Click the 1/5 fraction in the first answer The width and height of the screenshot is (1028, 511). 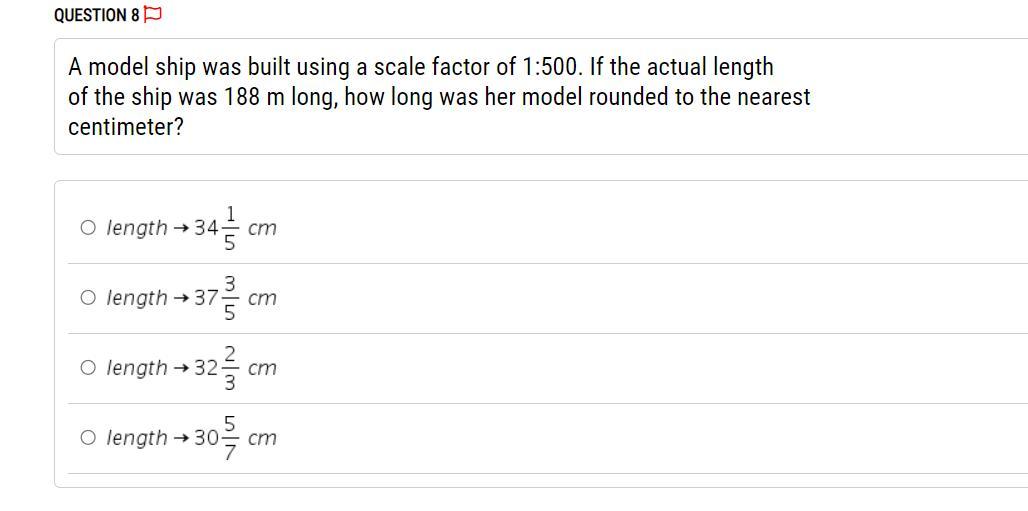coord(231,228)
